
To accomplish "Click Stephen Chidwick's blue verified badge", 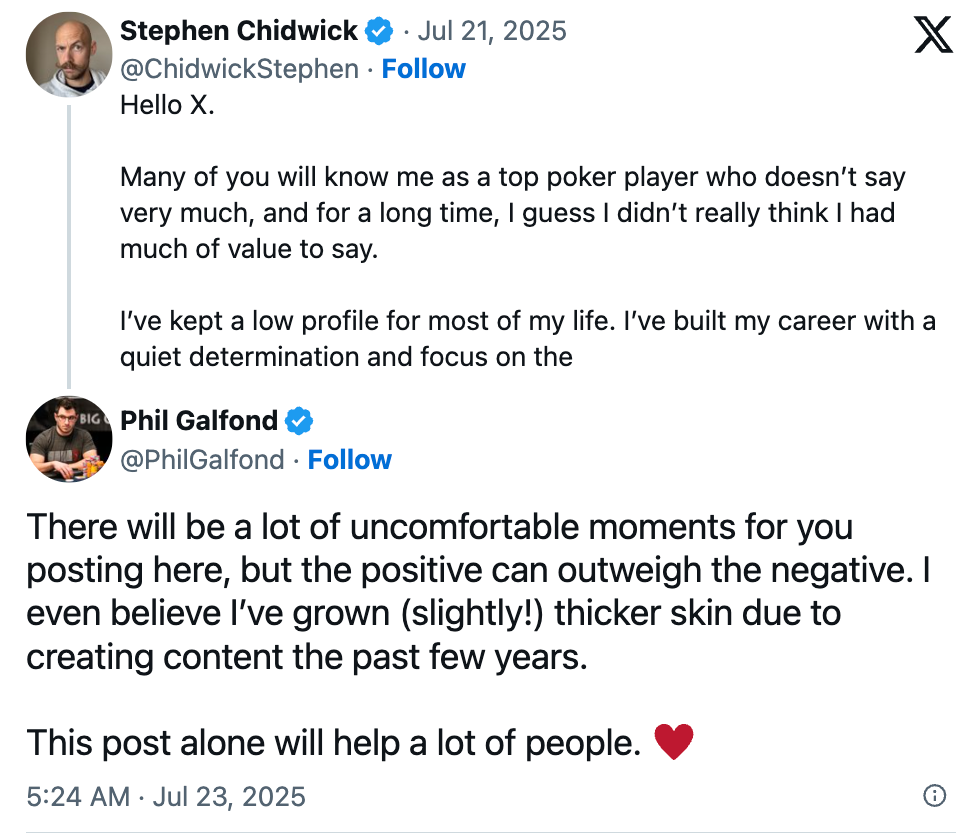I will (379, 31).
